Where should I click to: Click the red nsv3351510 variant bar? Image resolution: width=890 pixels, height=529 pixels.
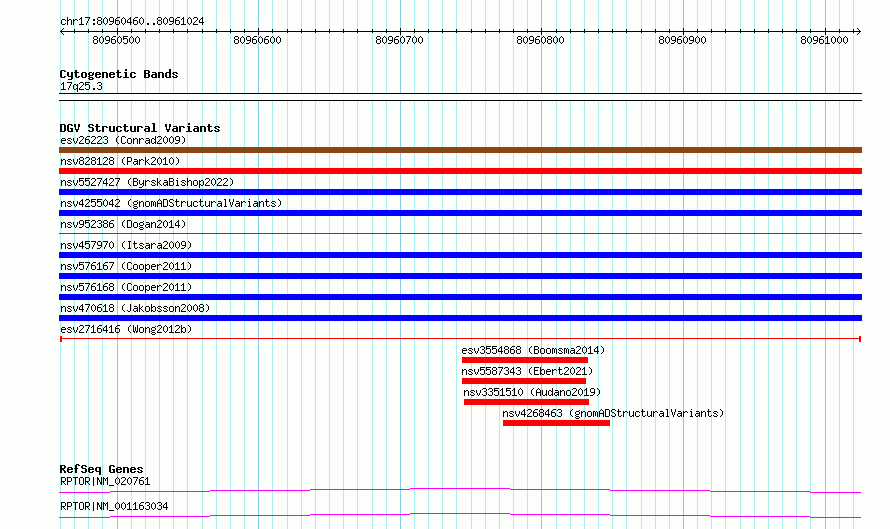[x=526, y=402]
